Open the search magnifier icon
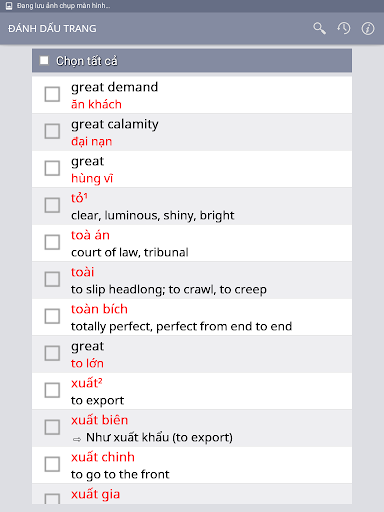 tap(319, 29)
